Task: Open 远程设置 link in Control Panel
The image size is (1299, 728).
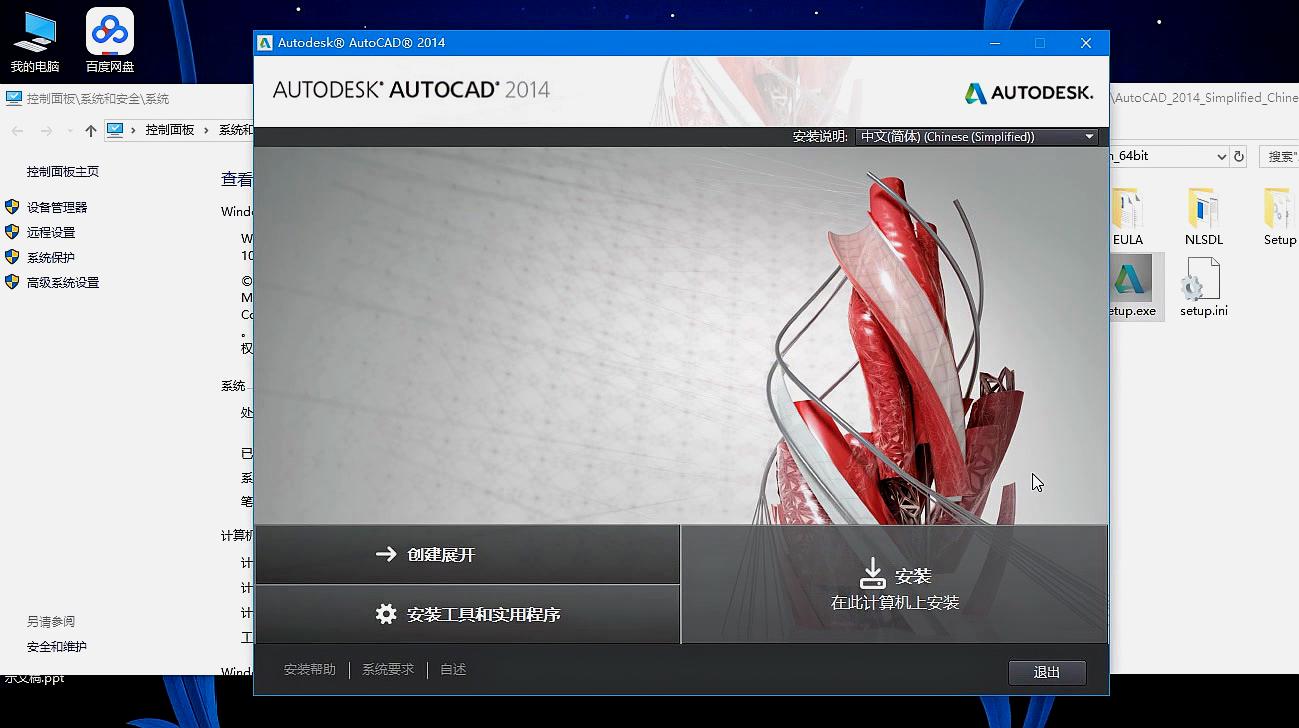Action: (x=51, y=232)
